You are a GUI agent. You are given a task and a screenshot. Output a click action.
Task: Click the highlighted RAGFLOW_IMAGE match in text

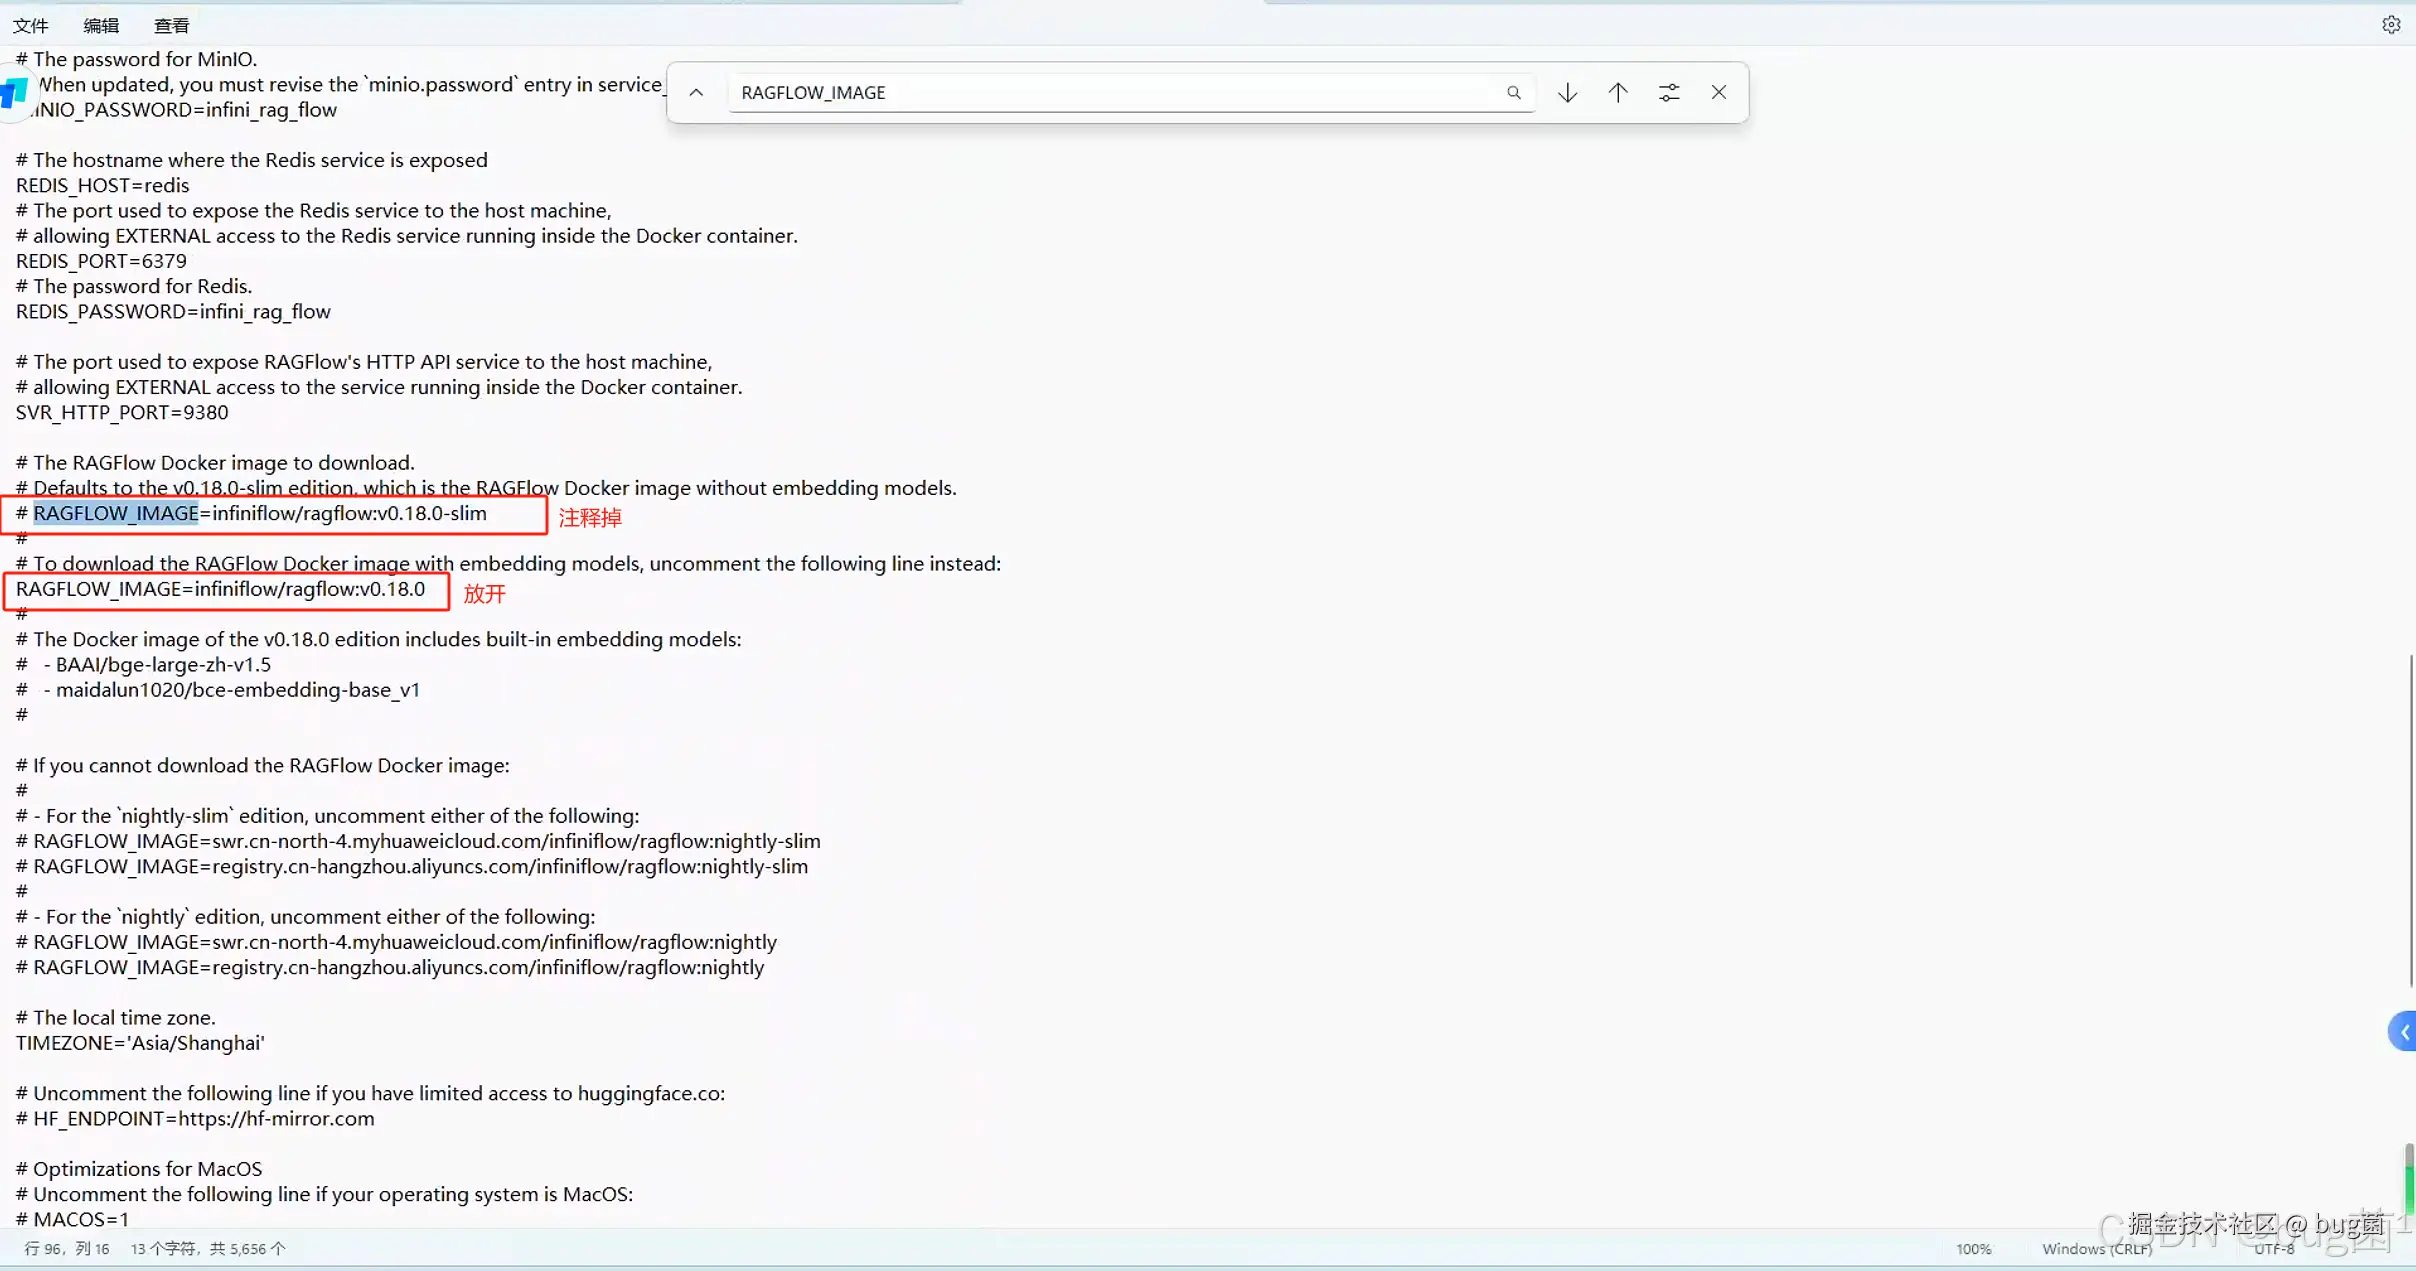[116, 513]
